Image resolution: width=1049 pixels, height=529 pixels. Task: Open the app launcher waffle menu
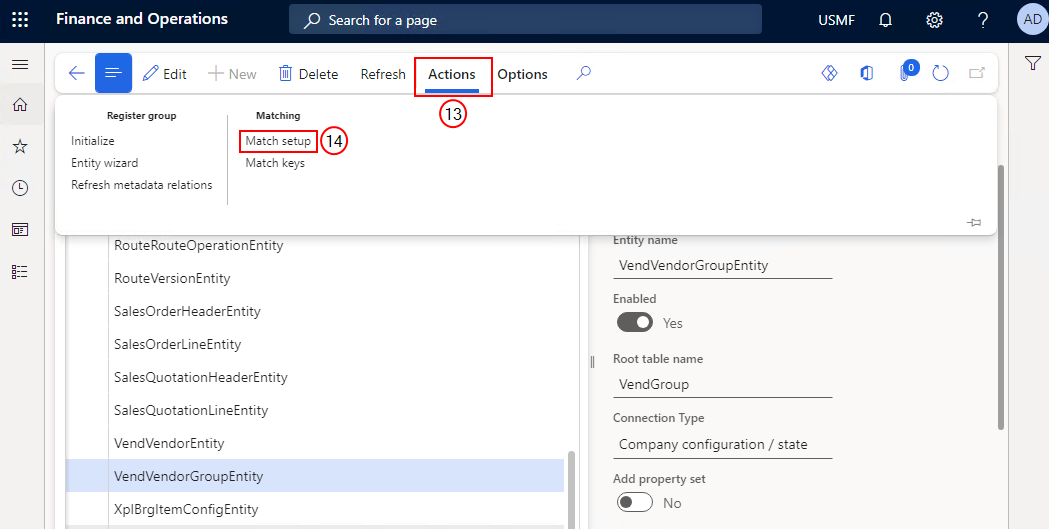tap(20, 20)
